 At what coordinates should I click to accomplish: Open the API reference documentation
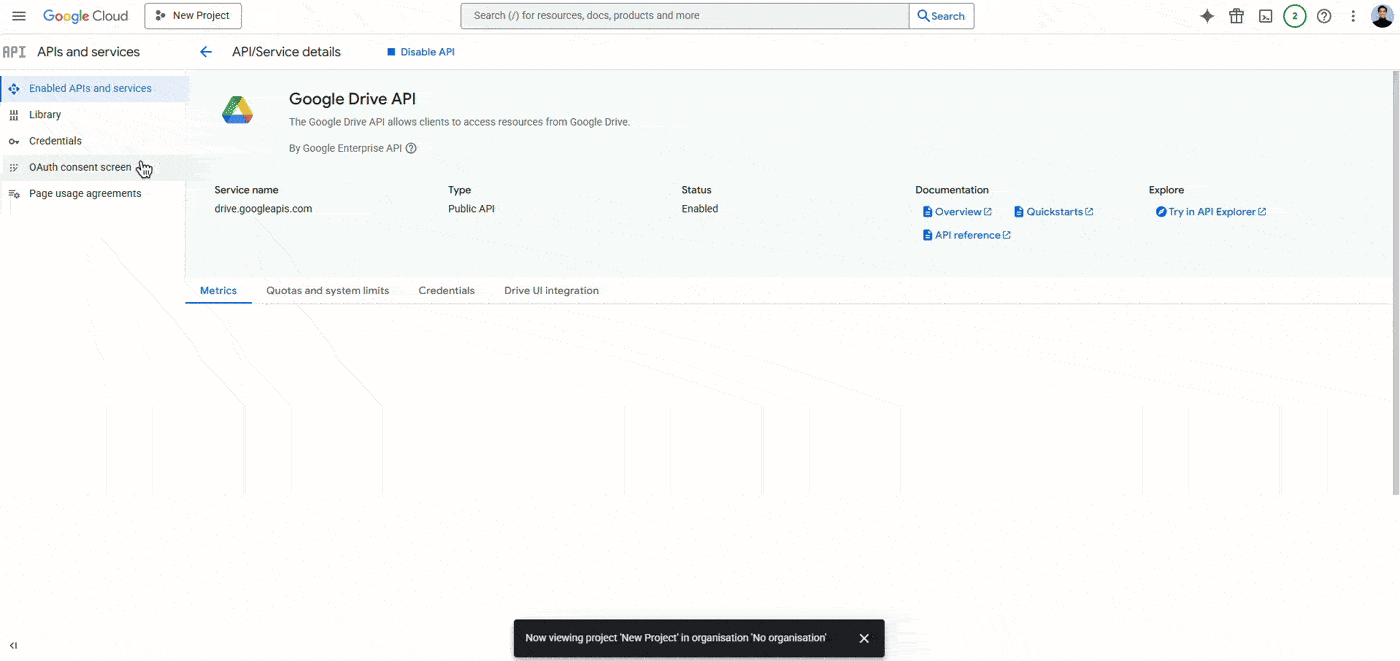pyautogui.click(x=966, y=234)
